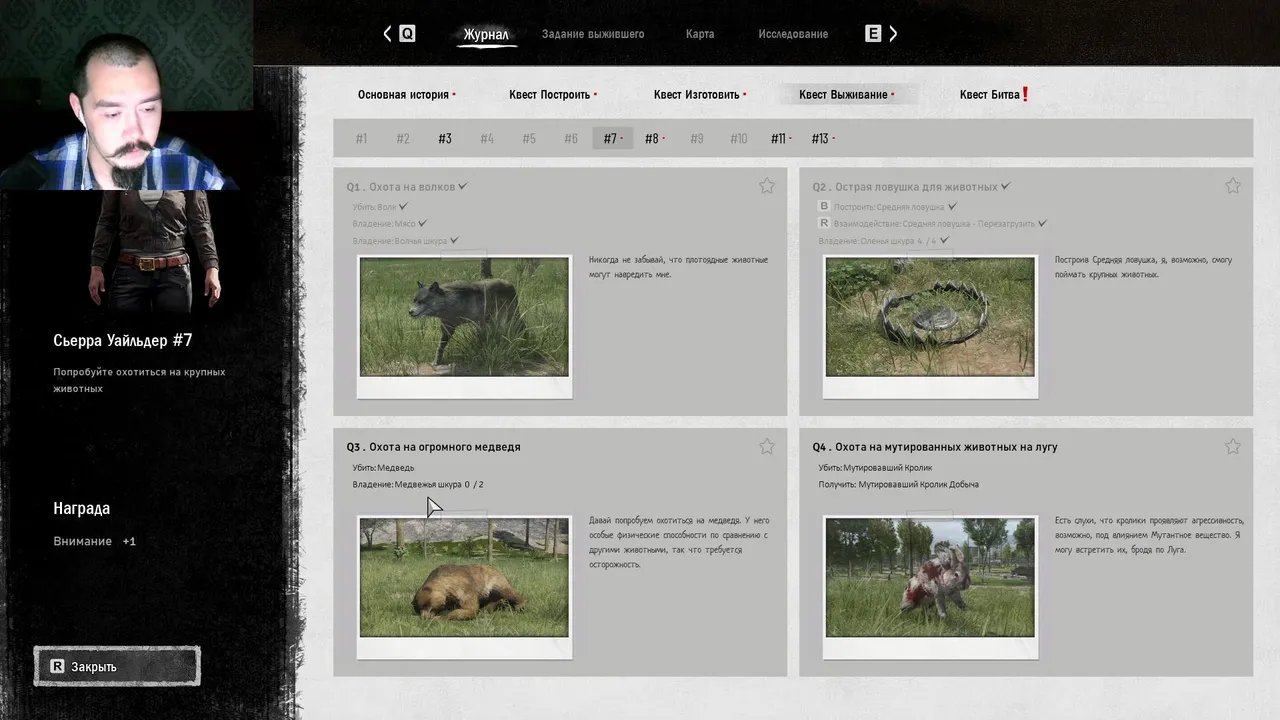Close the journal with the Закрыть button
The width and height of the screenshot is (1280, 720).
pyautogui.click(x=117, y=666)
